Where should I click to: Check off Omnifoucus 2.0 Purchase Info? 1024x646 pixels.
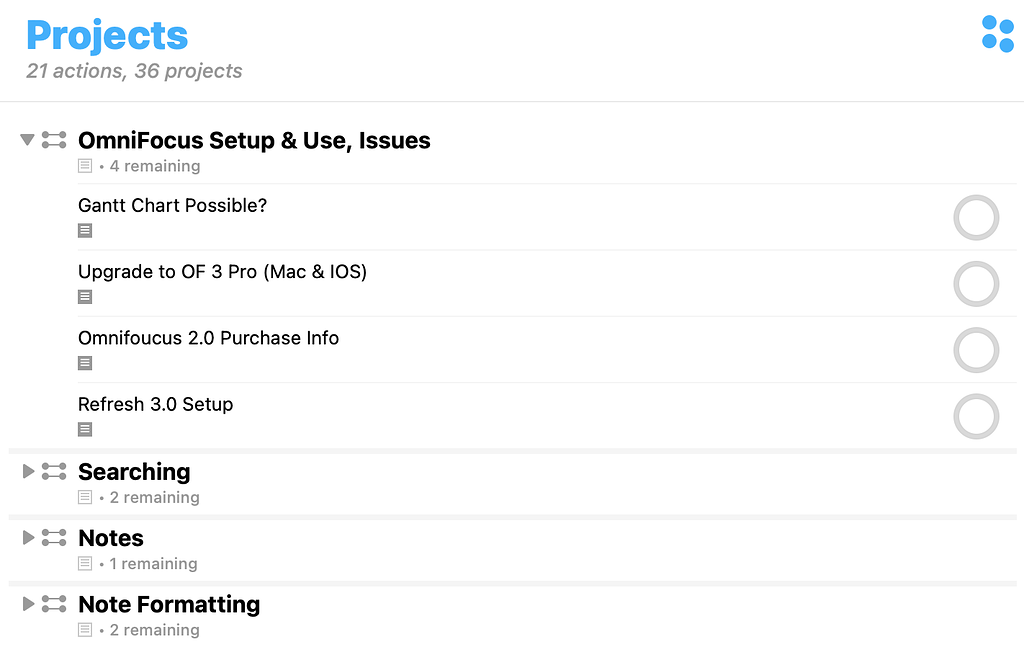(x=976, y=350)
